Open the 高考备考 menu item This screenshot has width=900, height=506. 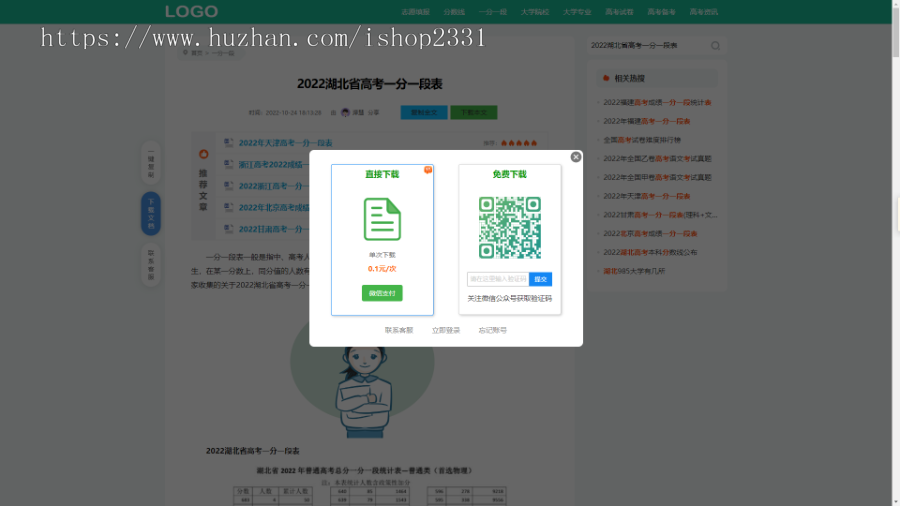pyautogui.click(x=662, y=12)
